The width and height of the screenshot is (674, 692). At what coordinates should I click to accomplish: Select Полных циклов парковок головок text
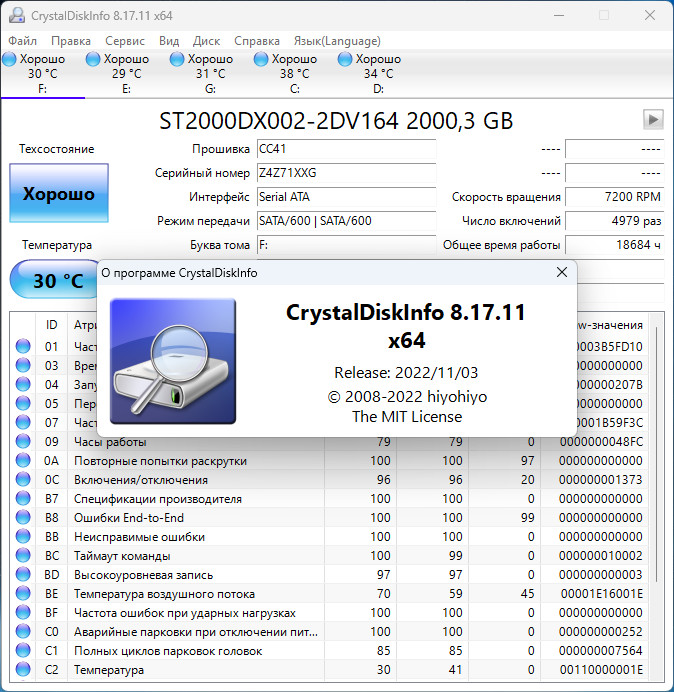point(168,651)
